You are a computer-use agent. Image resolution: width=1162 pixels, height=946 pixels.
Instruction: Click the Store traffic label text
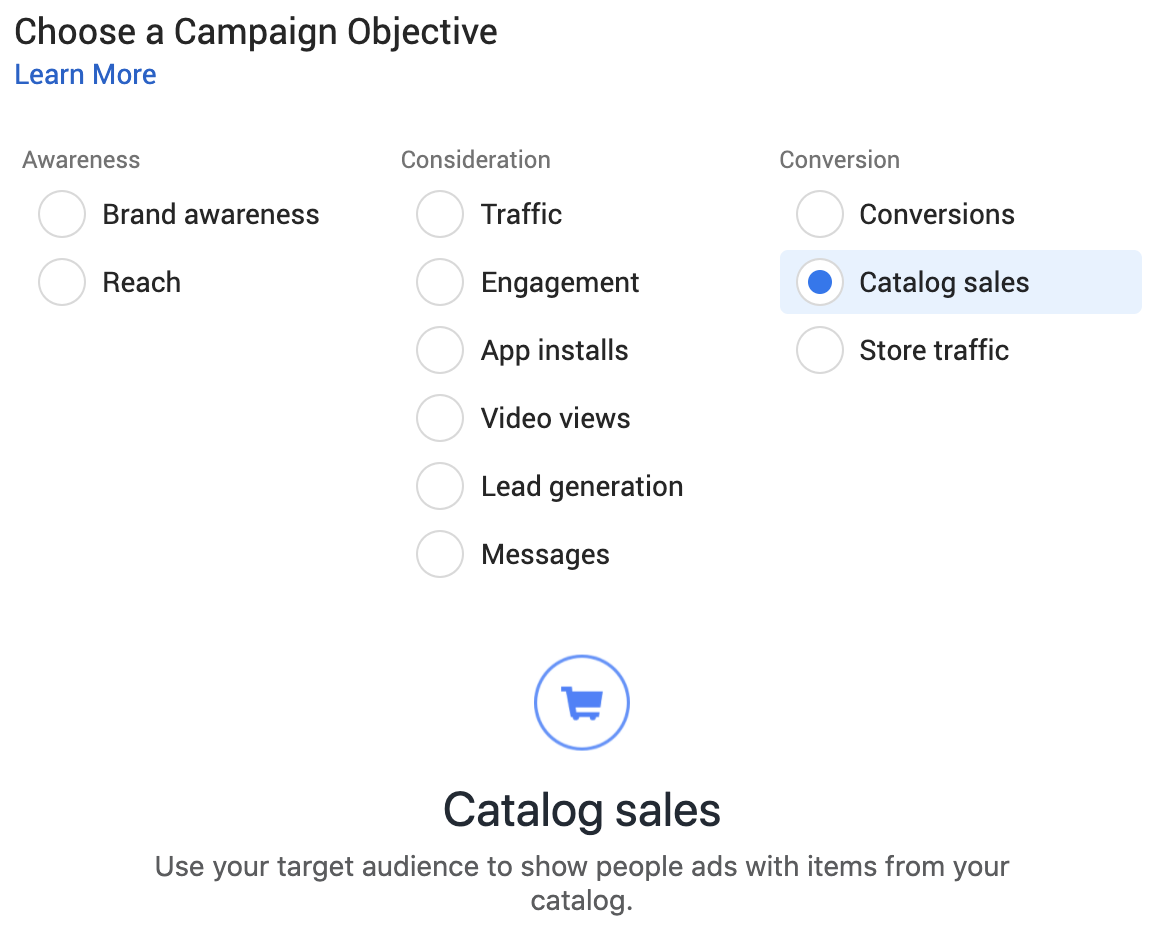[x=934, y=350]
